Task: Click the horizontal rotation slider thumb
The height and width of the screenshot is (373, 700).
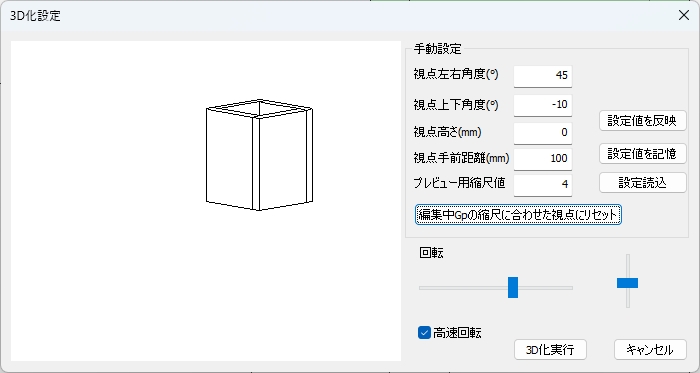Action: (x=513, y=287)
